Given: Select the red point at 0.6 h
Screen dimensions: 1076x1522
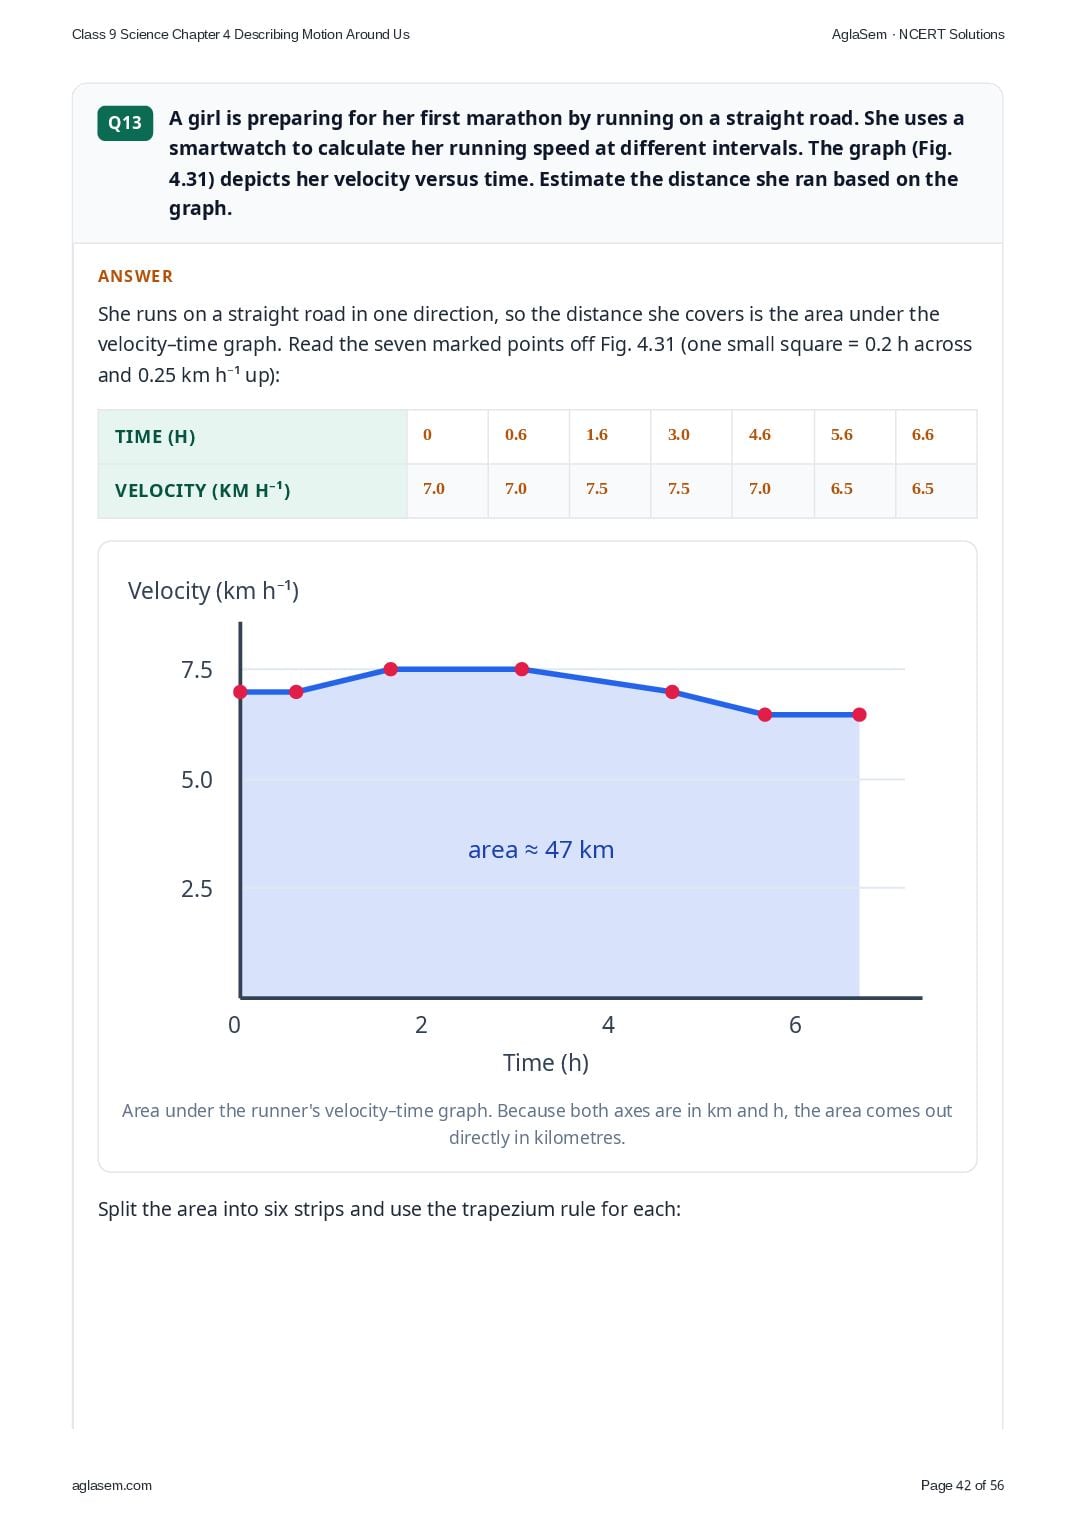Looking at the screenshot, I should click(296, 692).
